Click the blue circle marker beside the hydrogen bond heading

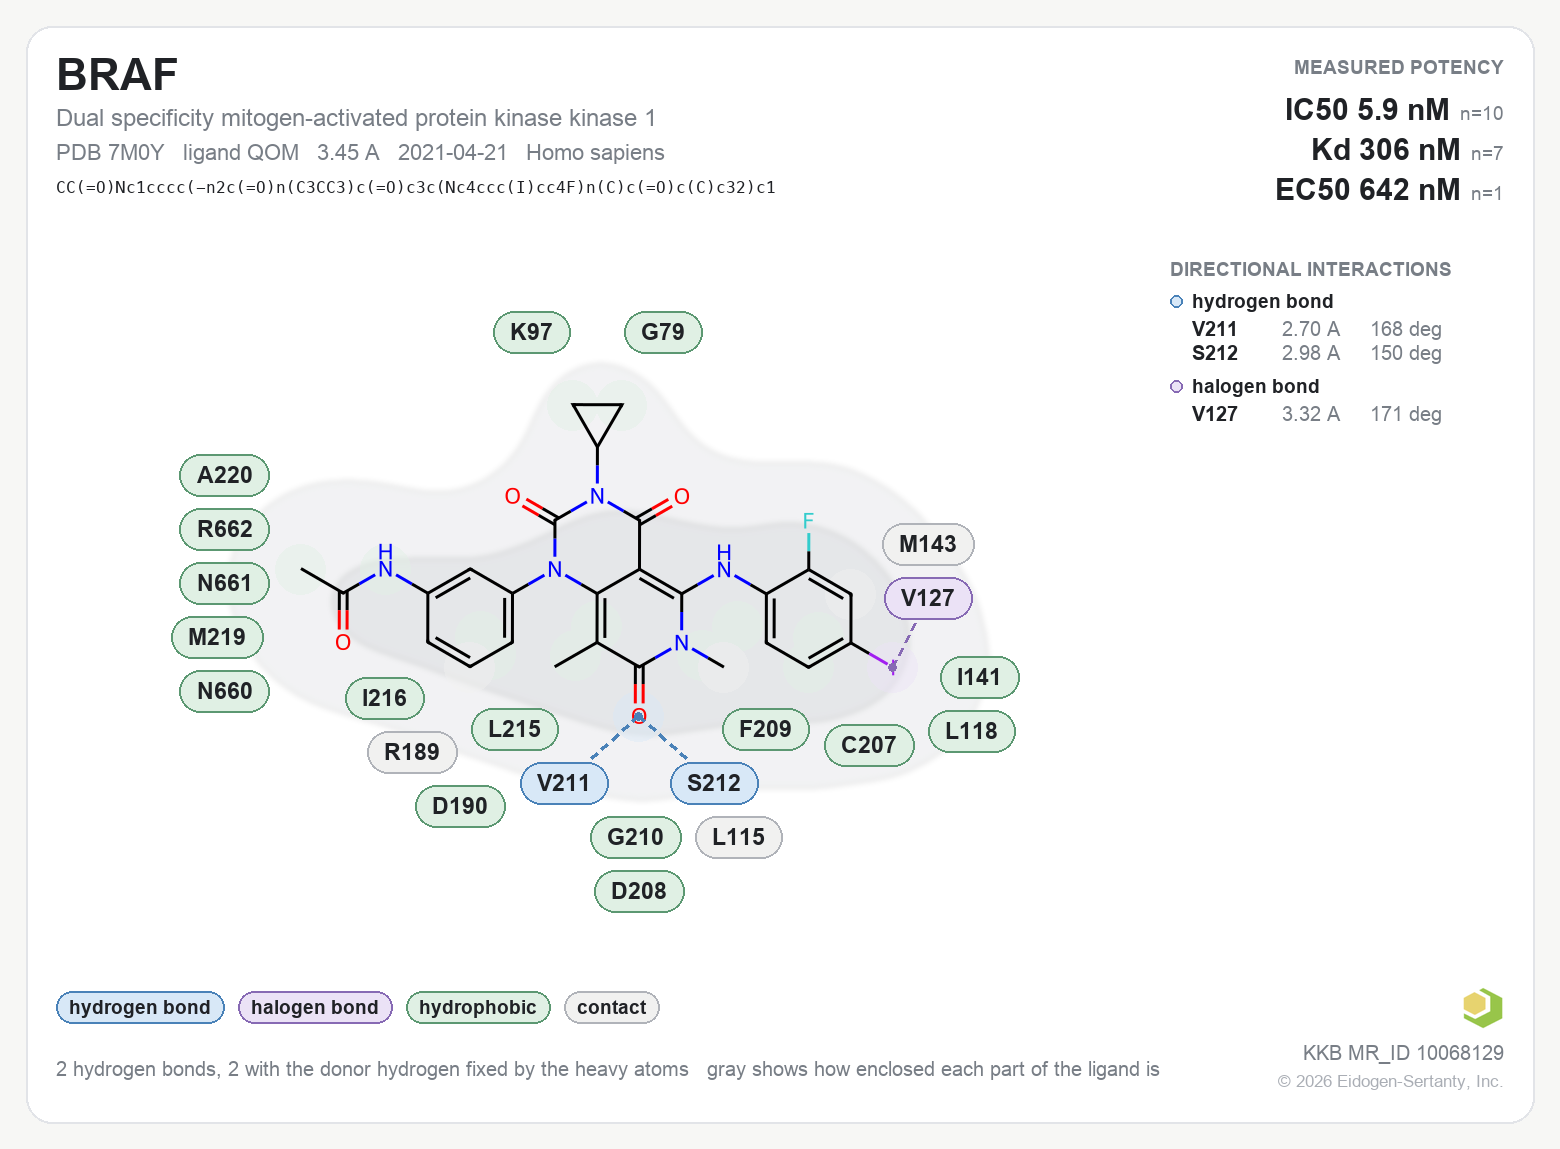click(x=1177, y=302)
